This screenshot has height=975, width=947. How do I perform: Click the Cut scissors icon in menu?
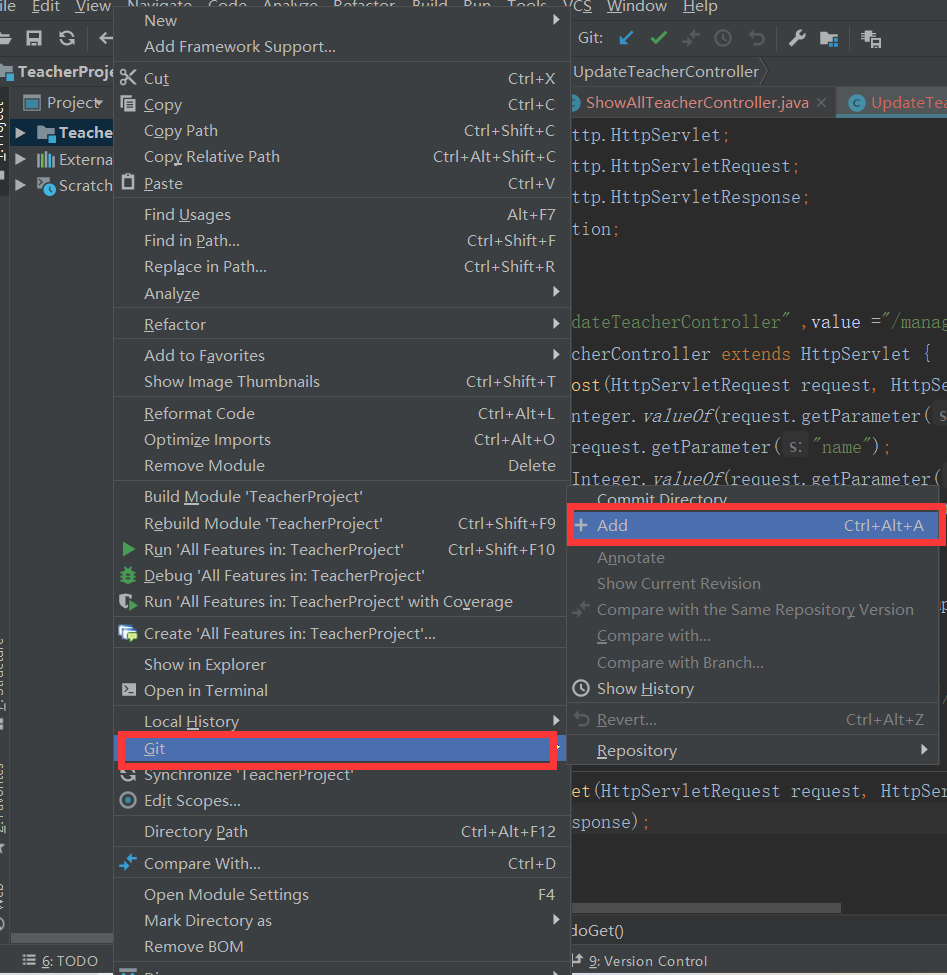[x=128, y=78]
